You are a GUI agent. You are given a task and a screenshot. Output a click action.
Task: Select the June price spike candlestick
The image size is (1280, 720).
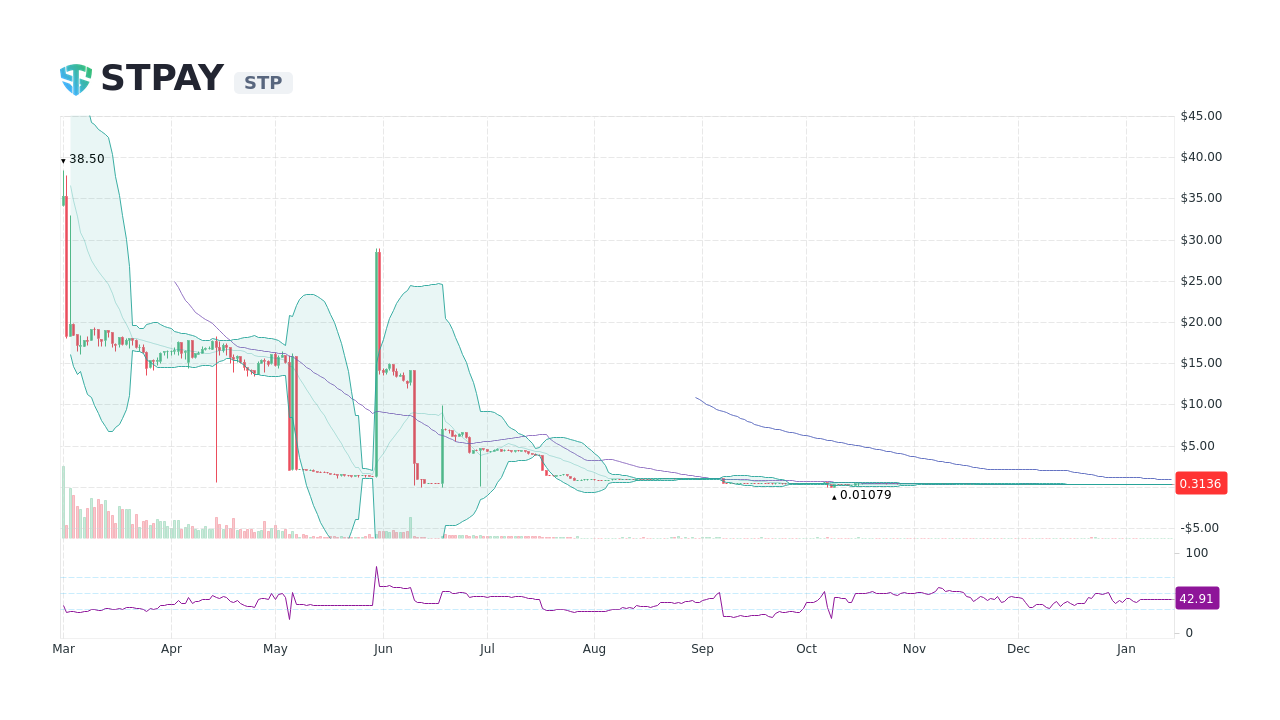378,300
